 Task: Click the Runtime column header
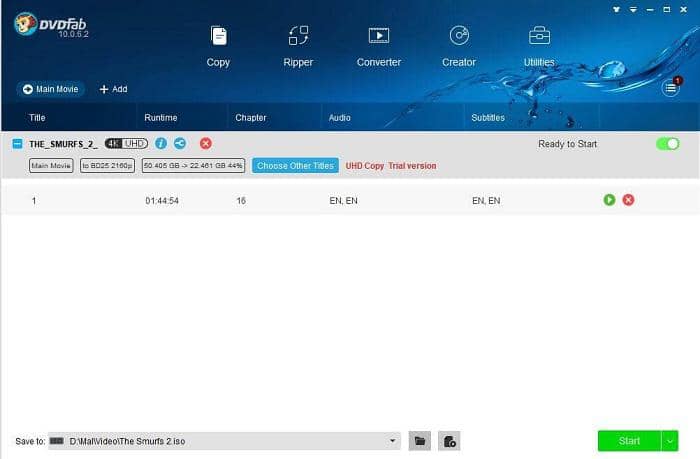[x=161, y=118]
